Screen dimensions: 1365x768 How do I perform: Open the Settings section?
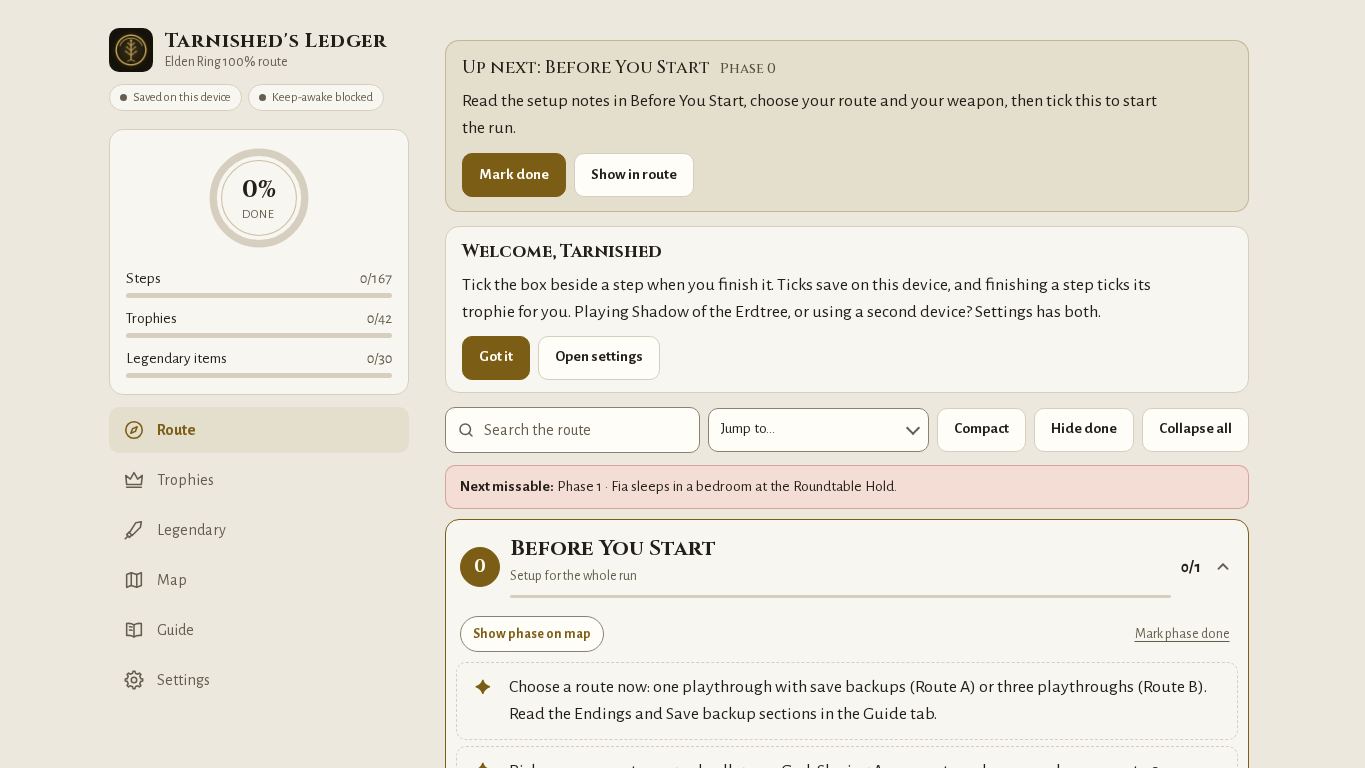(259, 680)
